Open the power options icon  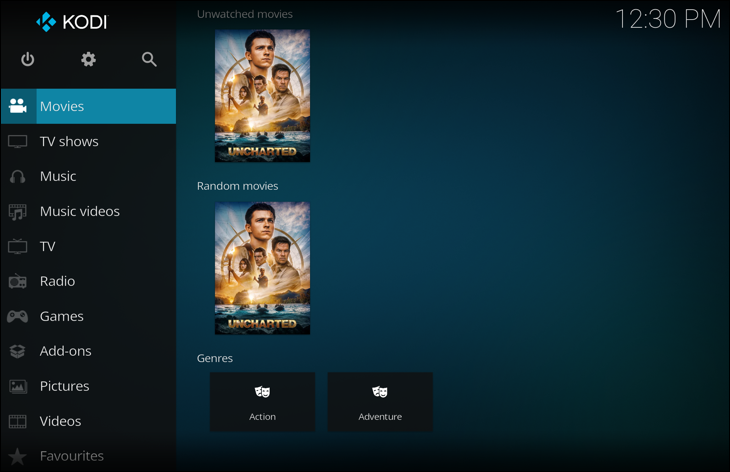(27, 59)
